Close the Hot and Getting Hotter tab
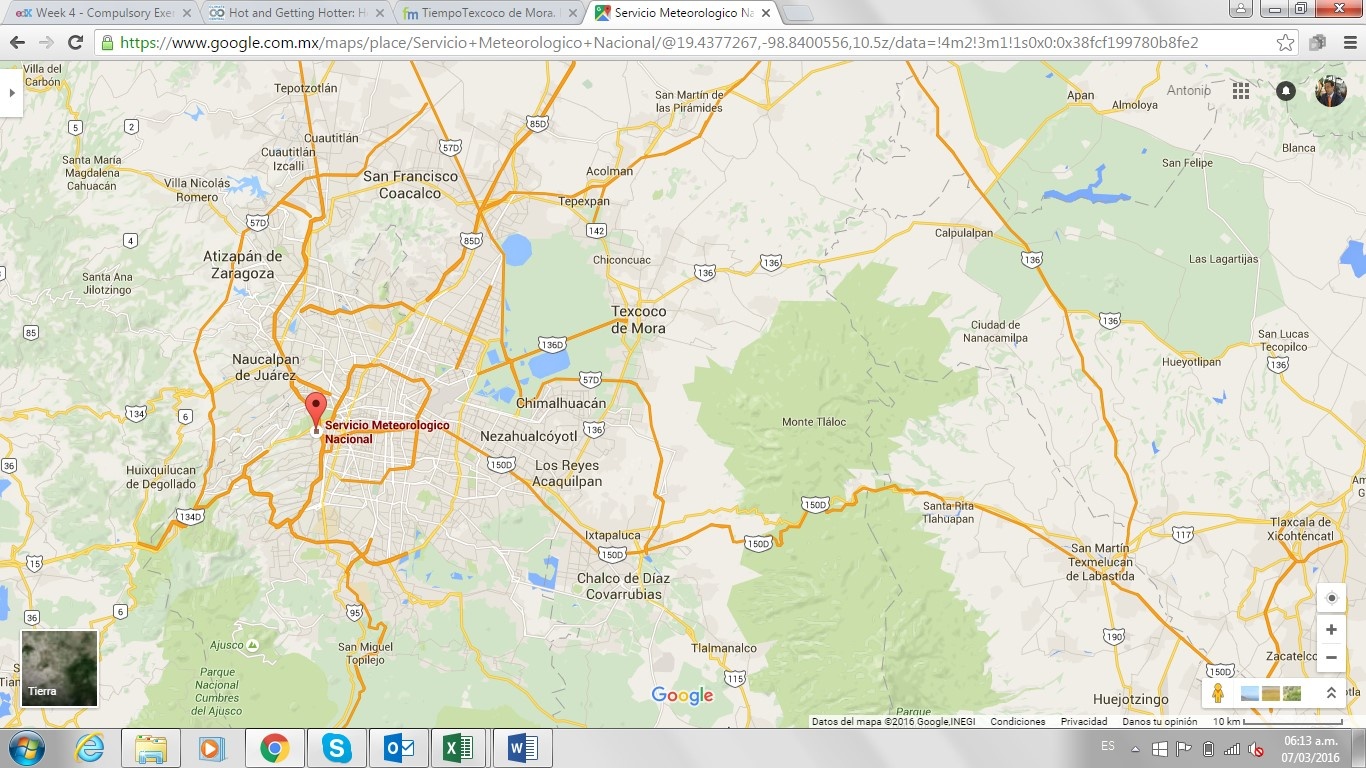The height and width of the screenshot is (768, 1366). [379, 13]
